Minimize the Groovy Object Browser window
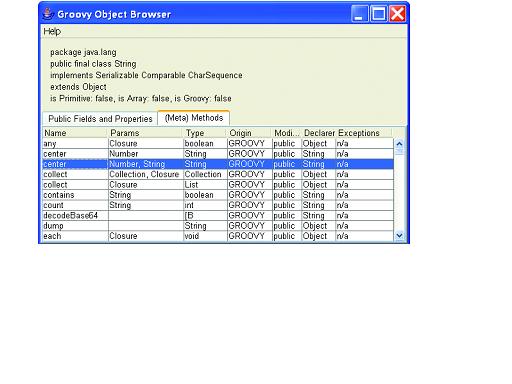 tap(359, 14)
